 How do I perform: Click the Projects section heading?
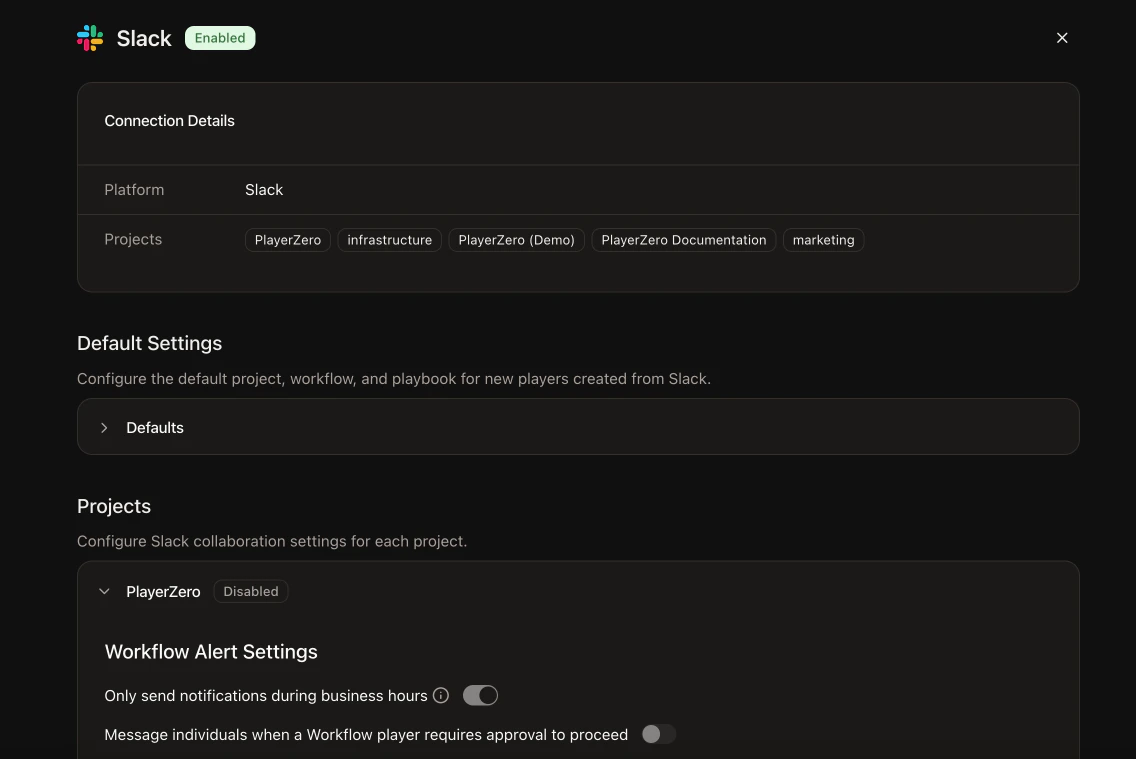[x=114, y=505]
